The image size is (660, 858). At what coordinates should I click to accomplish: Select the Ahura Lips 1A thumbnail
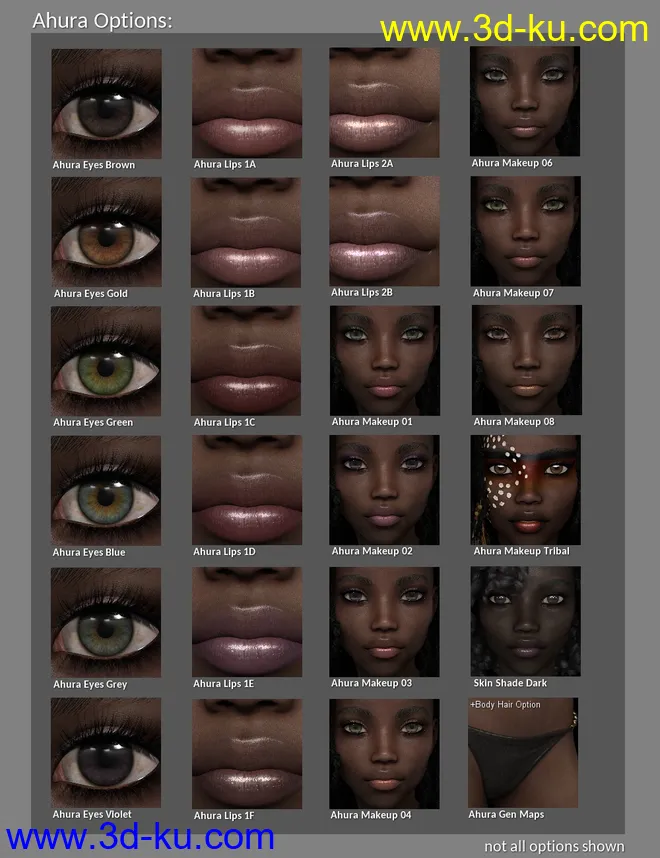coord(246,103)
